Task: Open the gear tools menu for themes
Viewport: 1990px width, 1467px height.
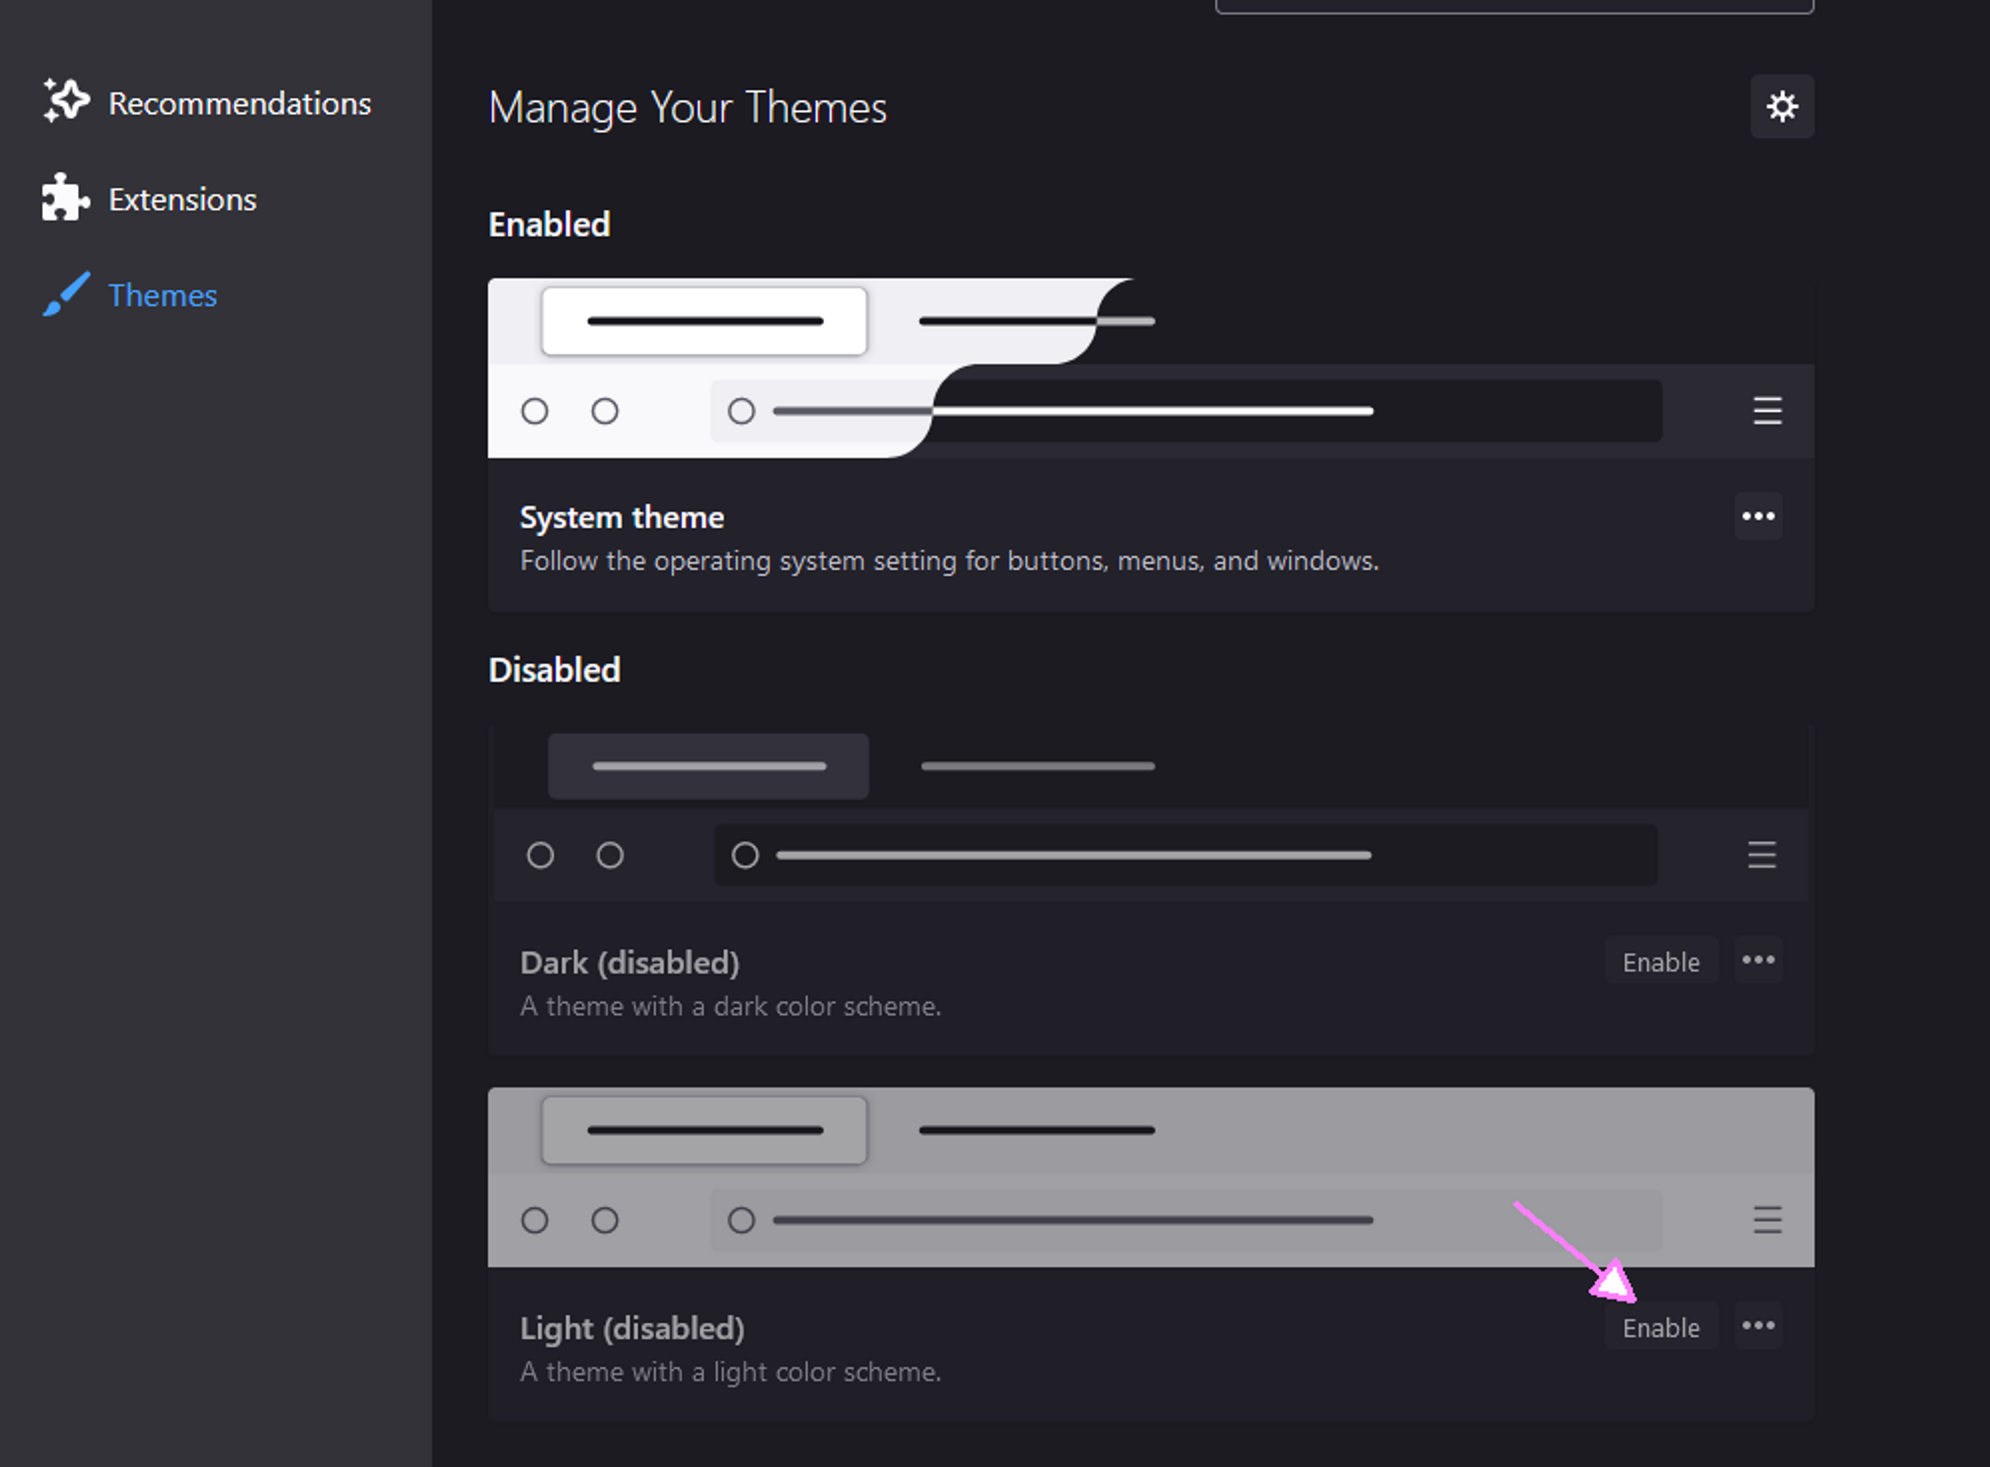Action: tap(1781, 106)
